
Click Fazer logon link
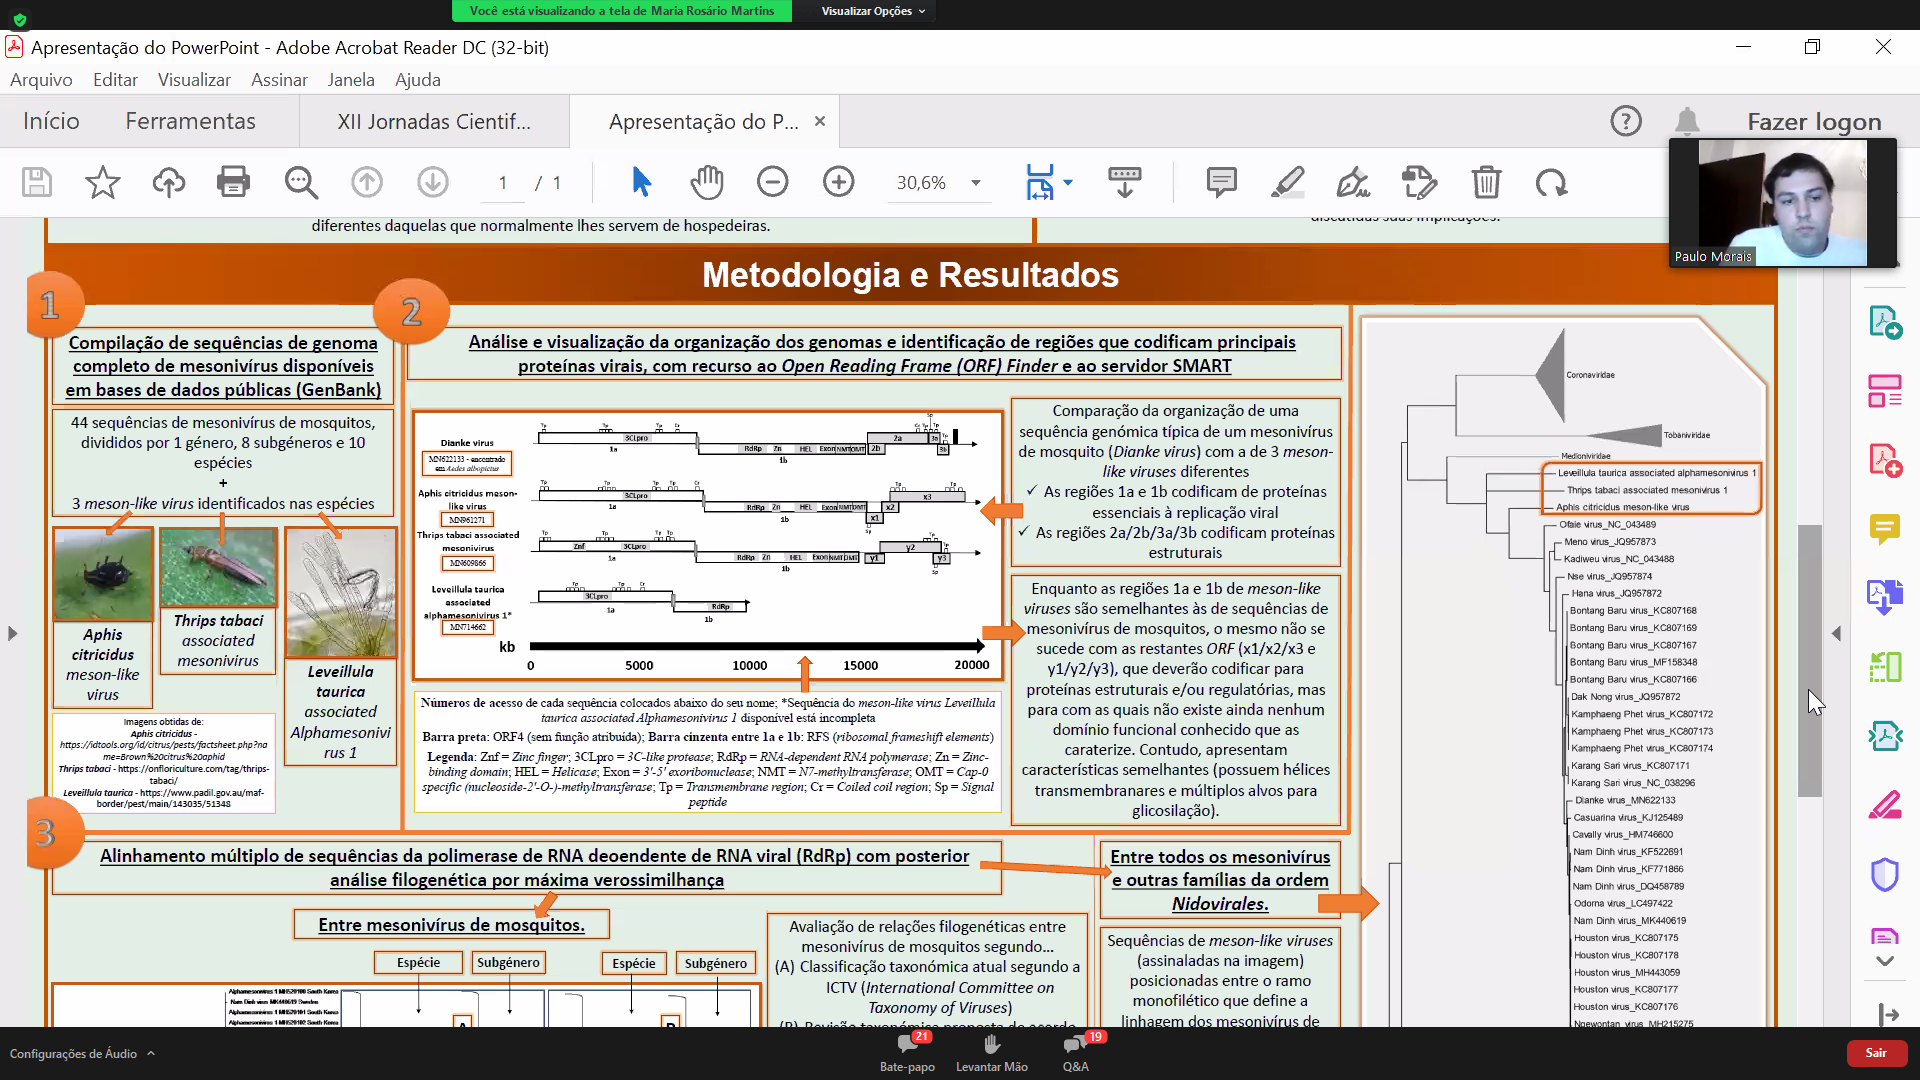tap(1814, 122)
